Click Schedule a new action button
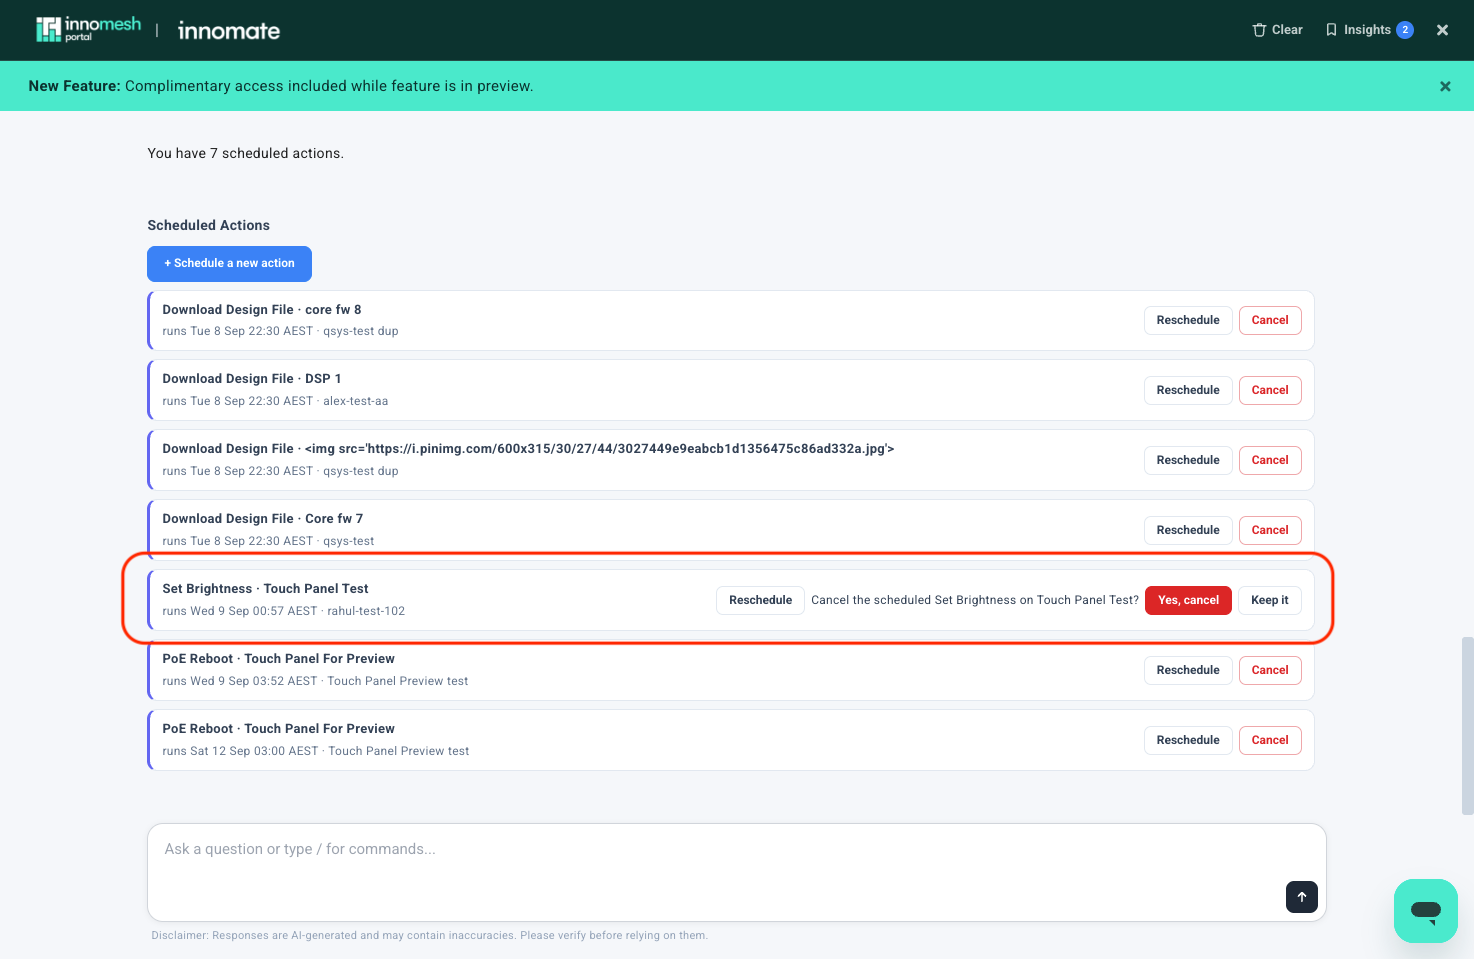This screenshot has width=1474, height=959. click(229, 264)
